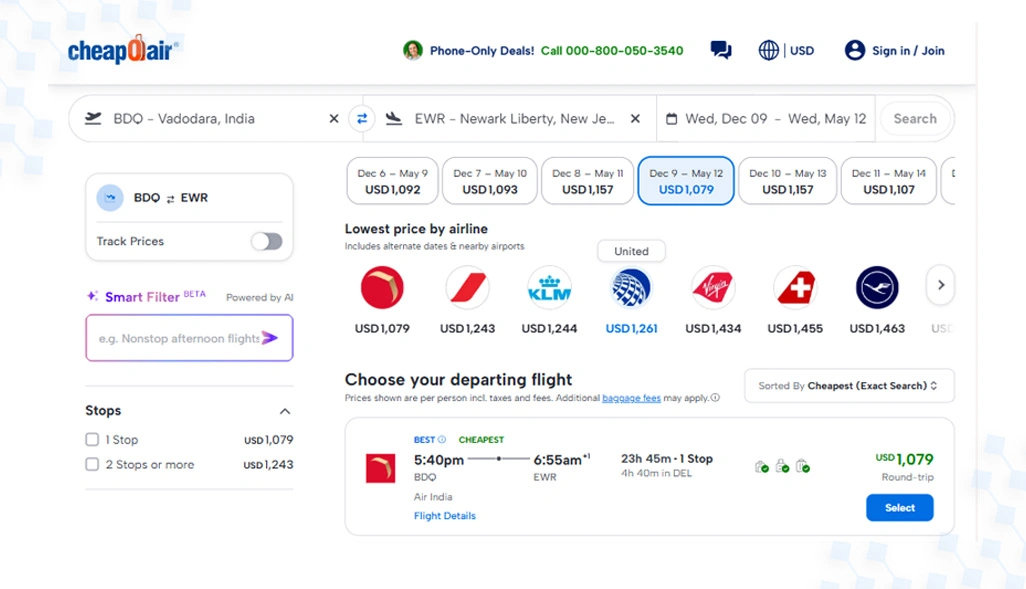Viewport: 1026px width, 589px height.
Task: Clear the BDQ Vadodara origin field
Action: 334,118
